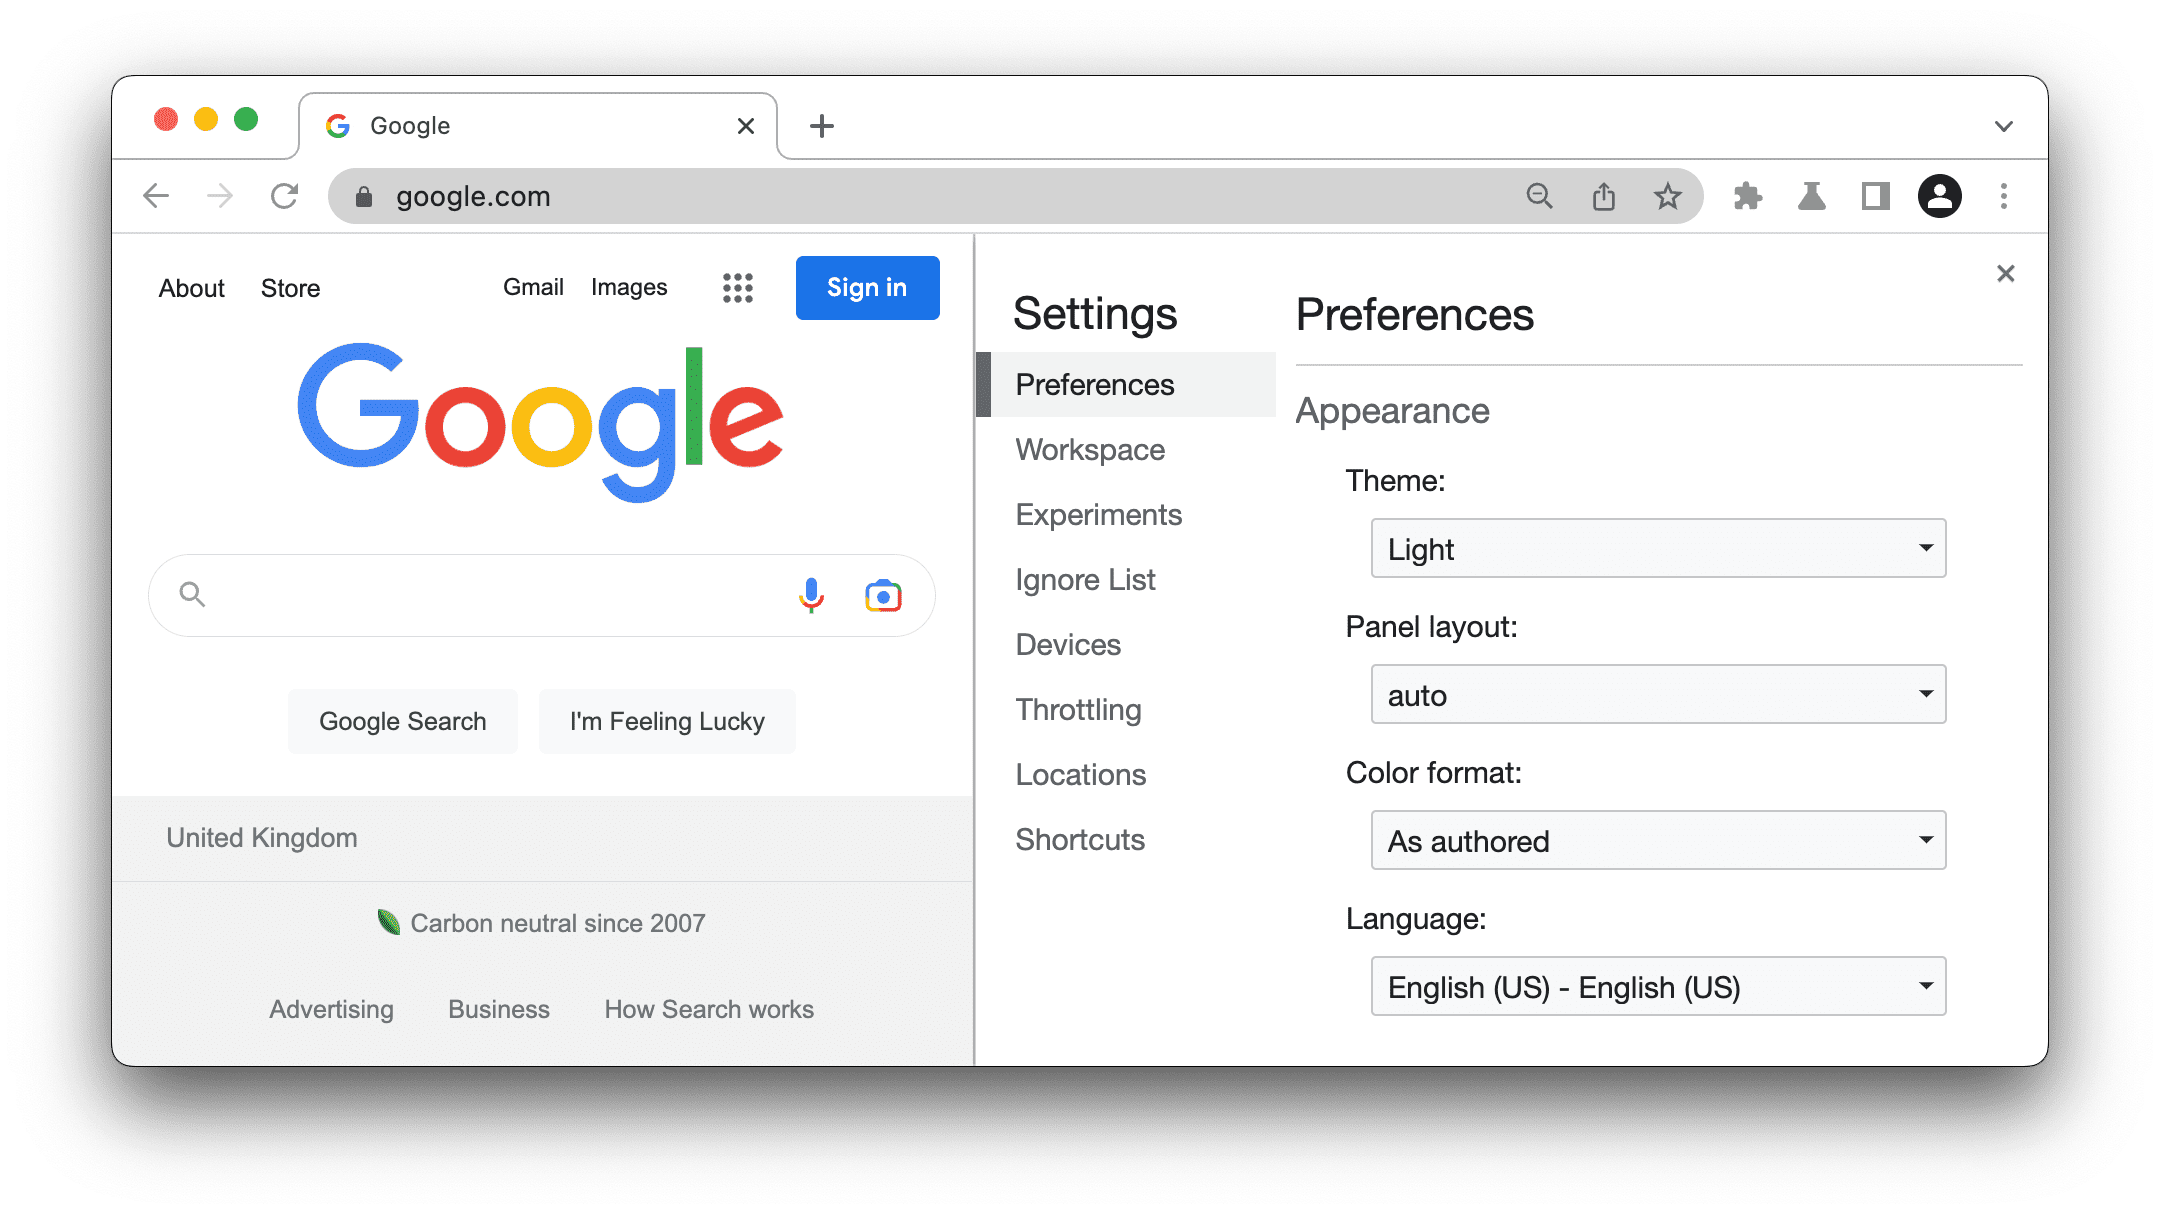Click the I'm Feeling Lucky button
The image size is (2160, 1214).
666,721
